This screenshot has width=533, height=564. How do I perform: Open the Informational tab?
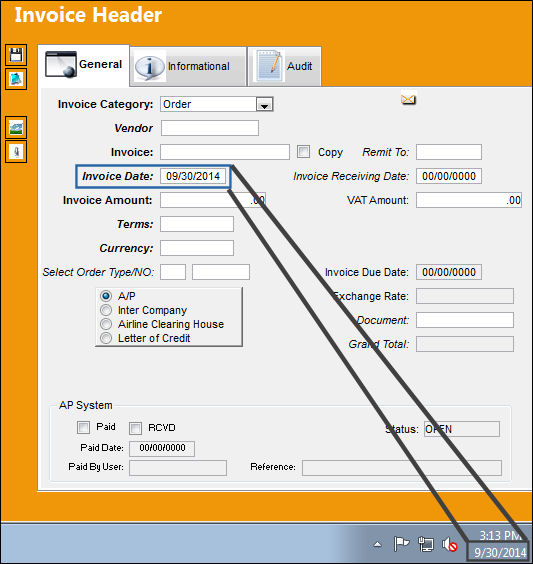188,66
